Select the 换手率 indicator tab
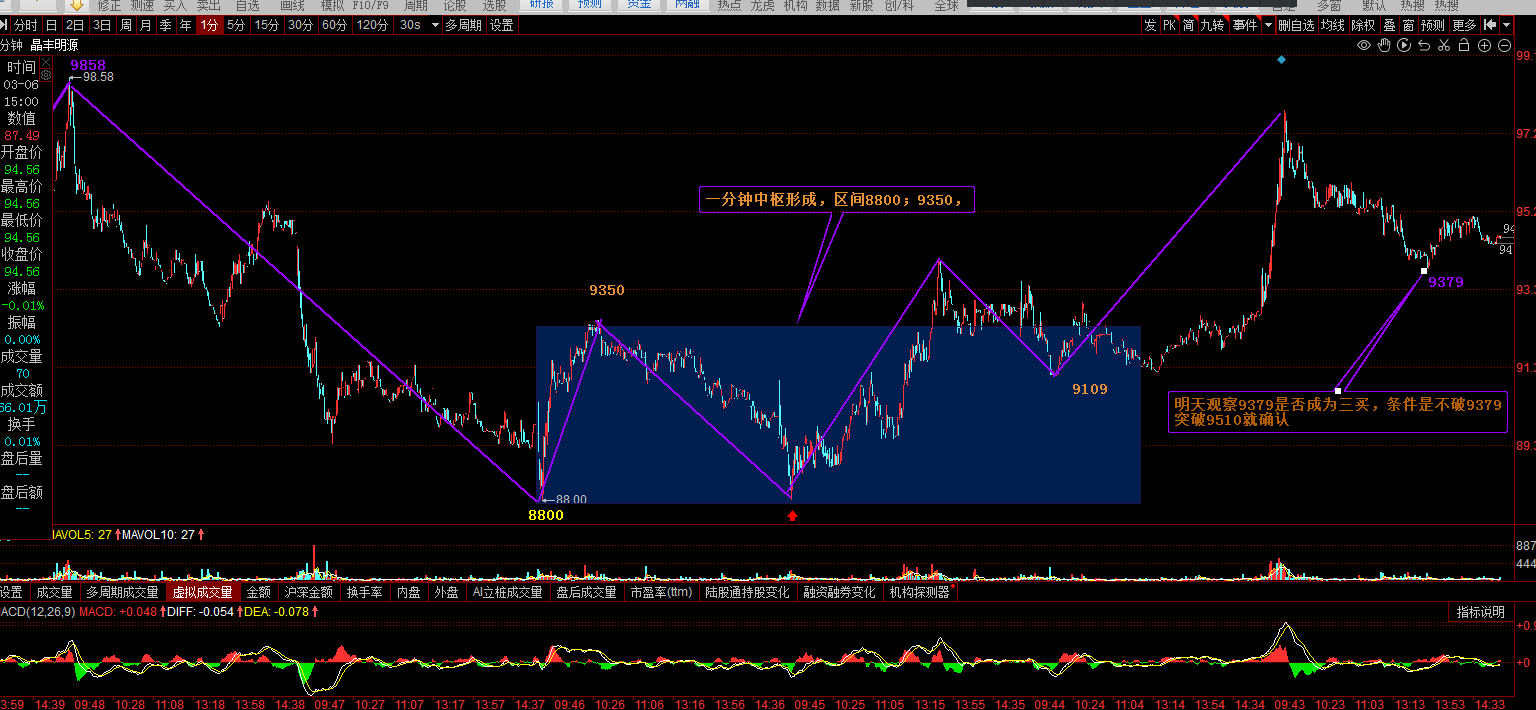 pyautogui.click(x=365, y=592)
